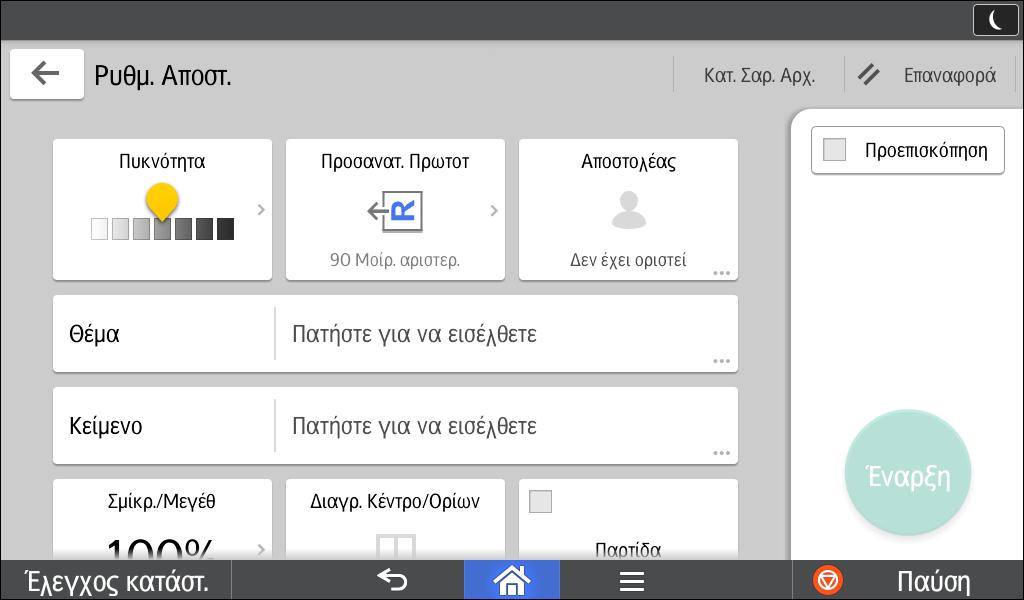Screen dimensions: 1024x600
Task: Open Αποστολέας card ellipsis
Action: point(722,273)
